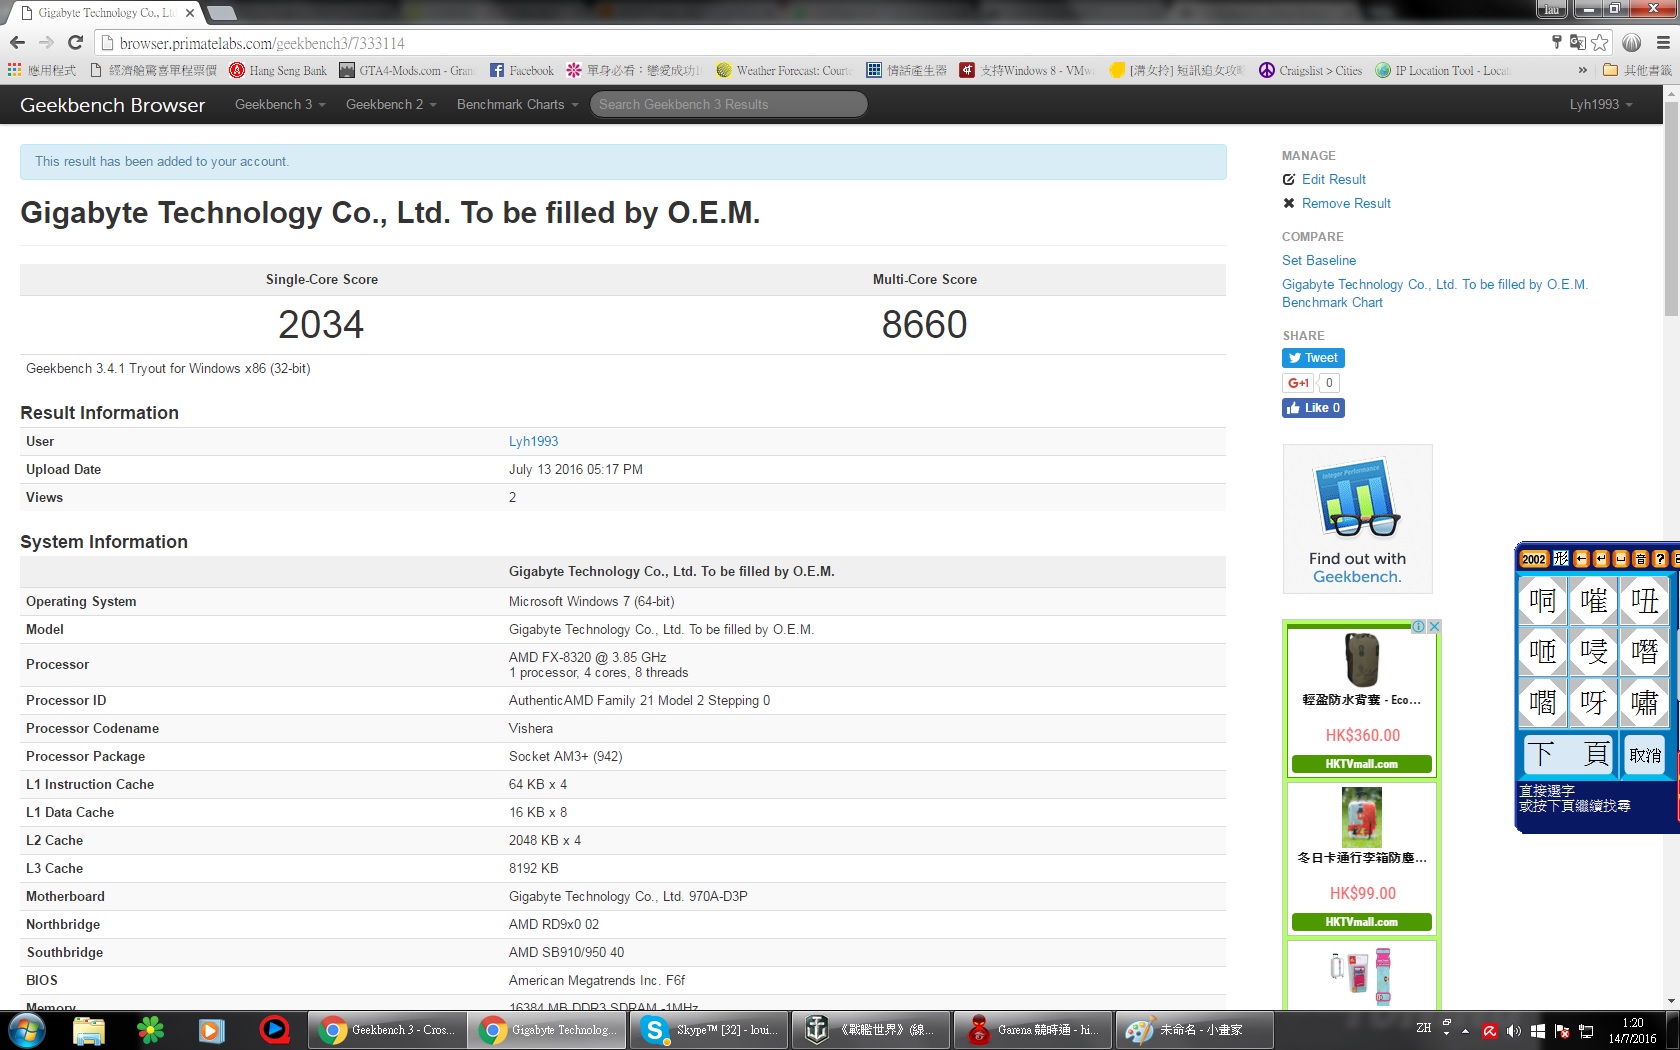
Task: Open Facebook bookmark
Action: point(521,70)
